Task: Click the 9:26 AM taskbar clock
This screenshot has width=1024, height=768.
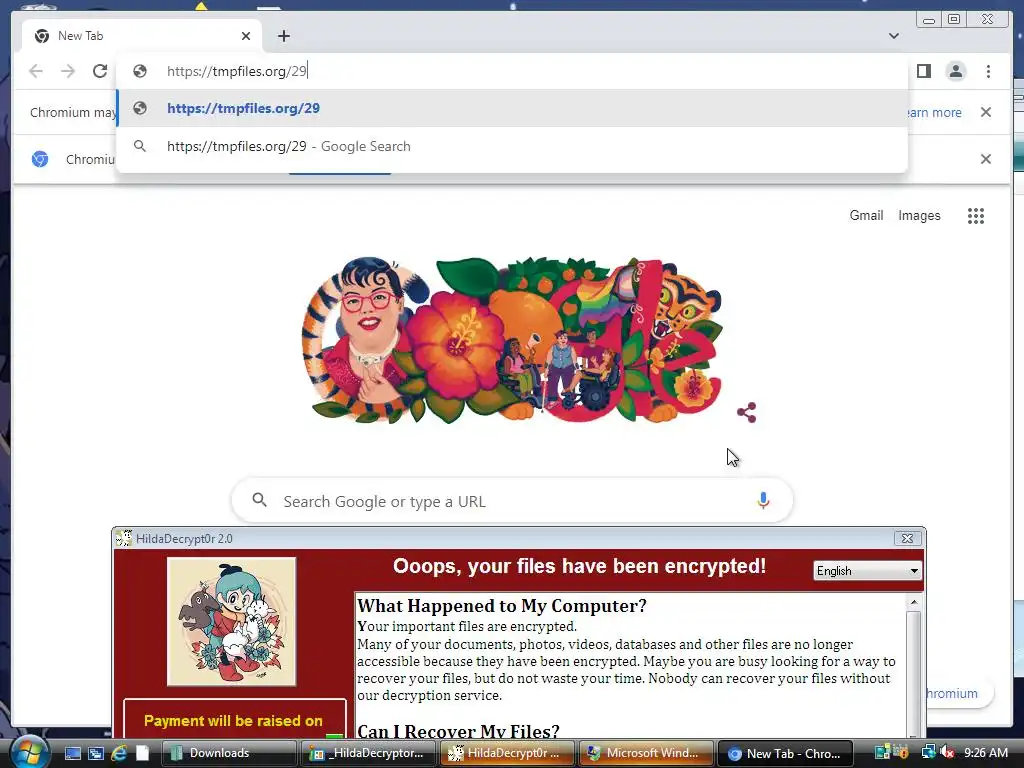Action: (x=985, y=752)
